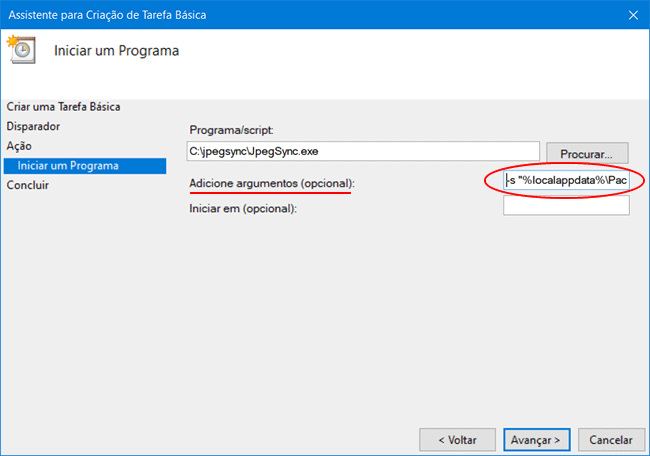The height and width of the screenshot is (456, 650).
Task: Go to the Disparador step in sidebar
Action: (34, 127)
